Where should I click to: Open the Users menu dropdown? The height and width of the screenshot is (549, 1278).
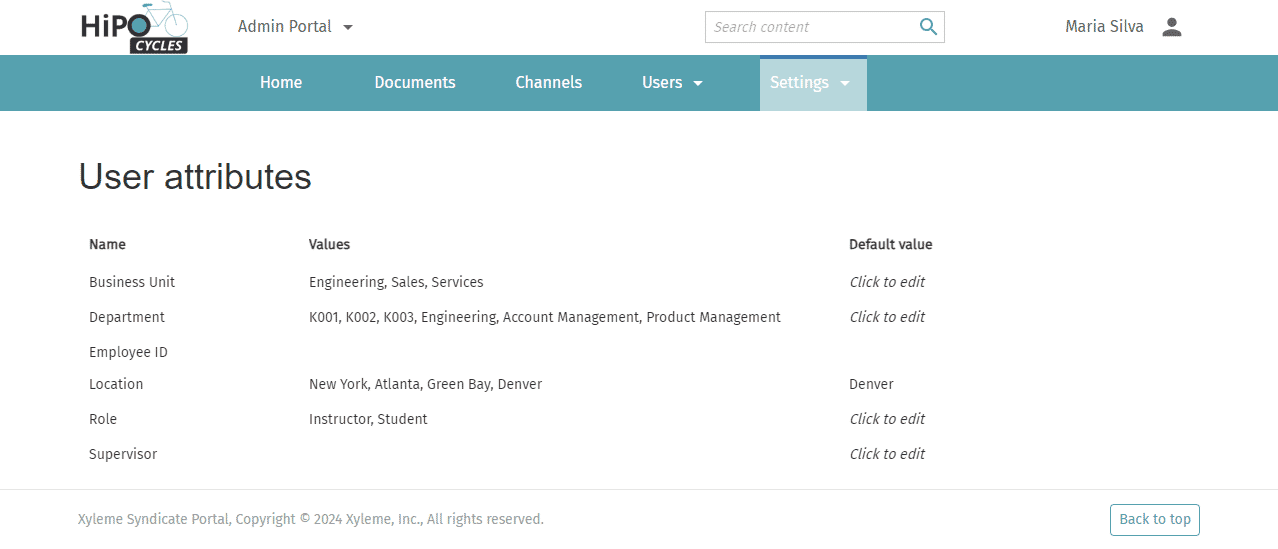[672, 83]
